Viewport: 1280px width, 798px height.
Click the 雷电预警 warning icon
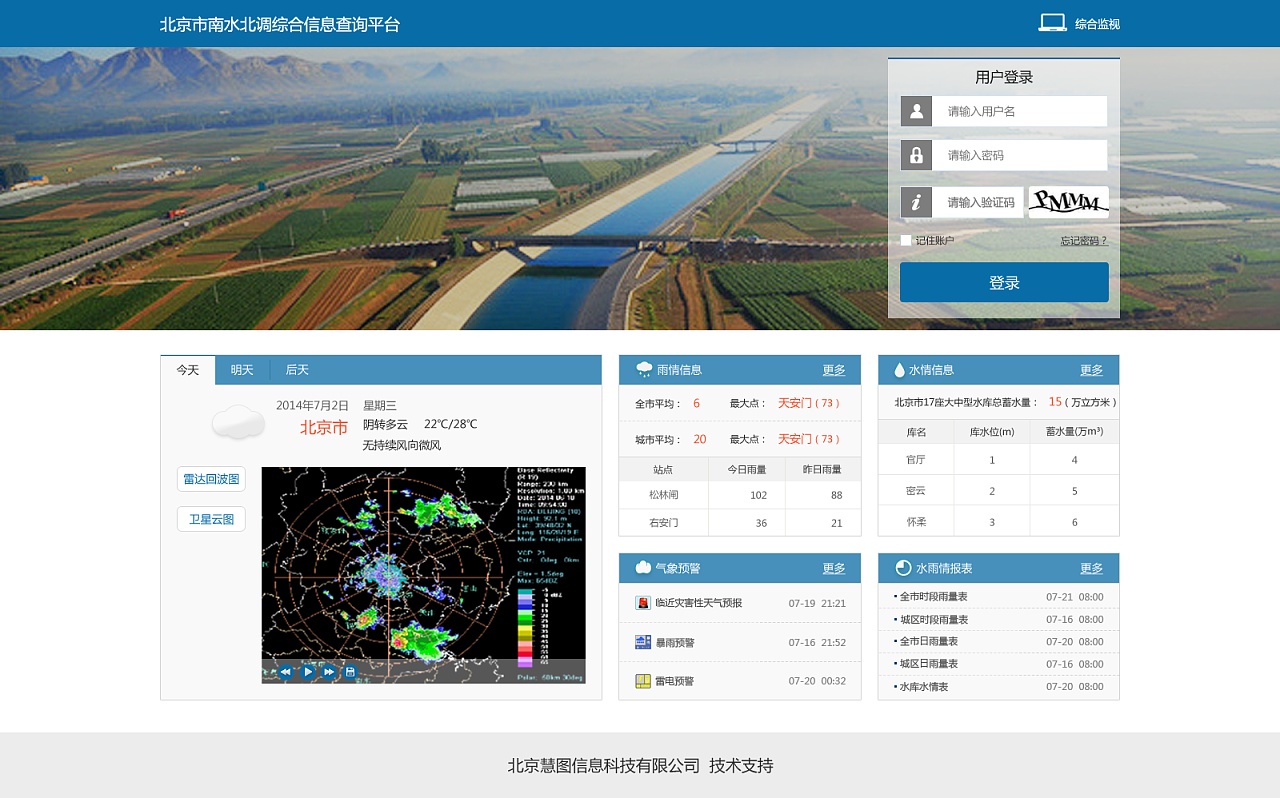tap(643, 681)
